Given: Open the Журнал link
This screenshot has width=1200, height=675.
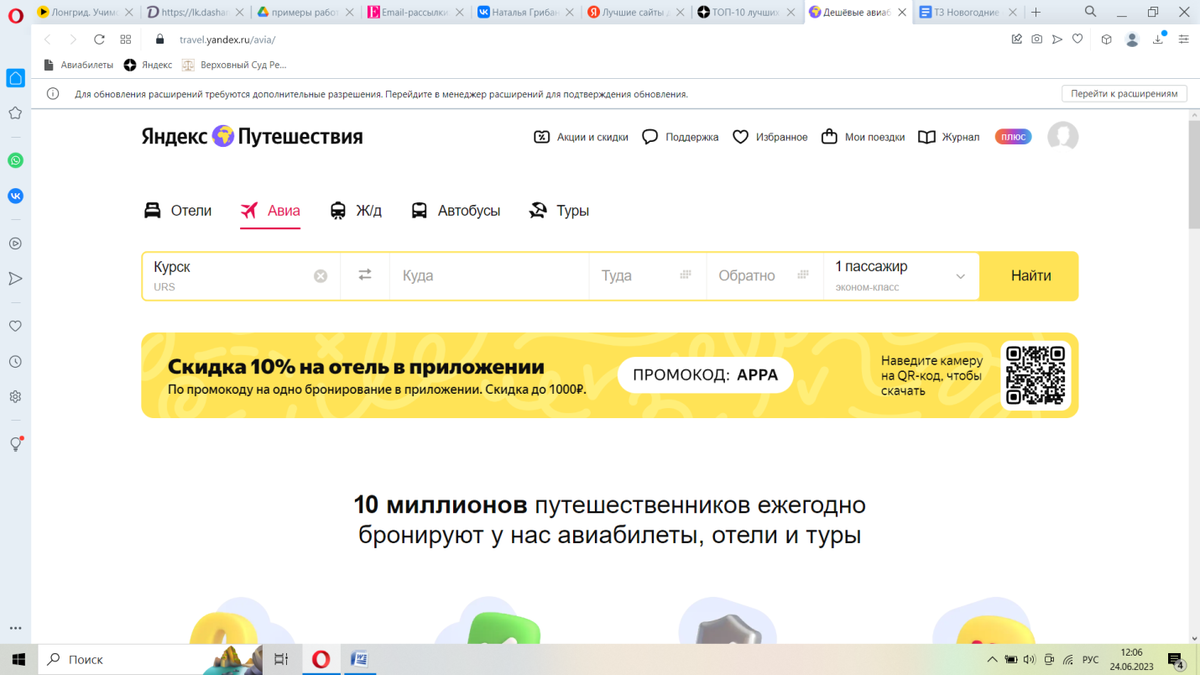Looking at the screenshot, I should tap(949, 137).
